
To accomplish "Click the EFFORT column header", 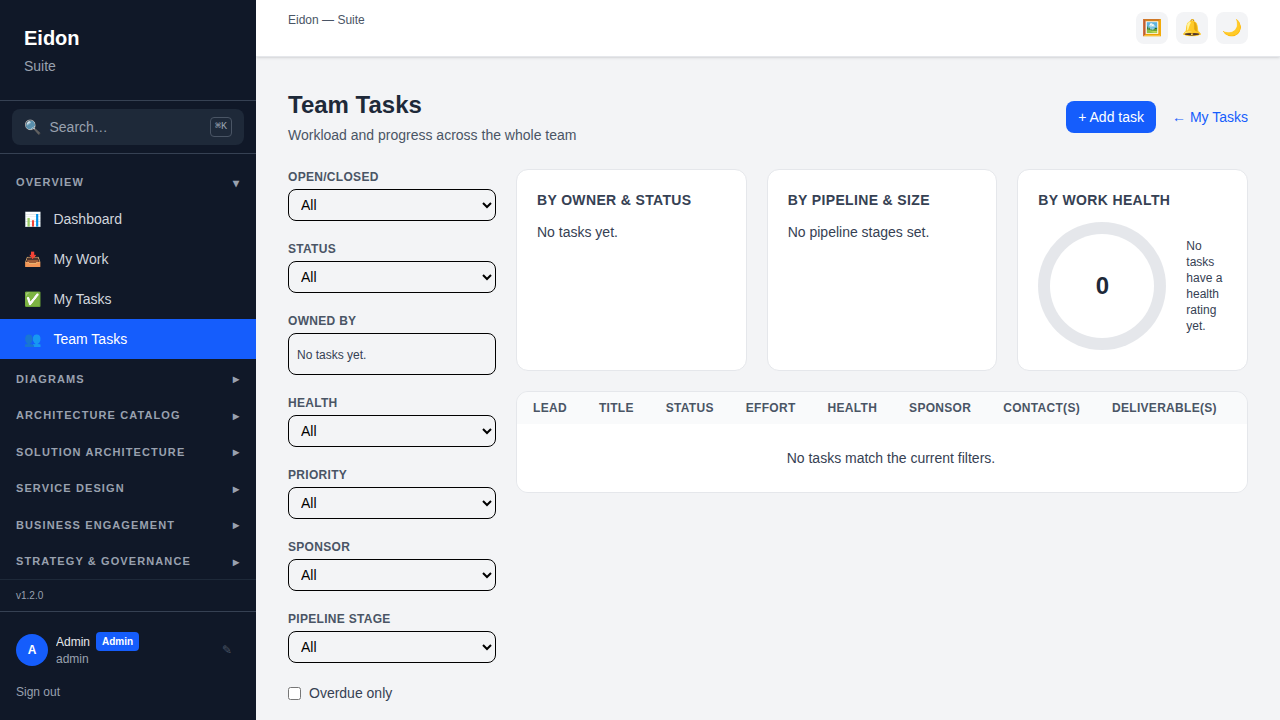I will (x=771, y=408).
